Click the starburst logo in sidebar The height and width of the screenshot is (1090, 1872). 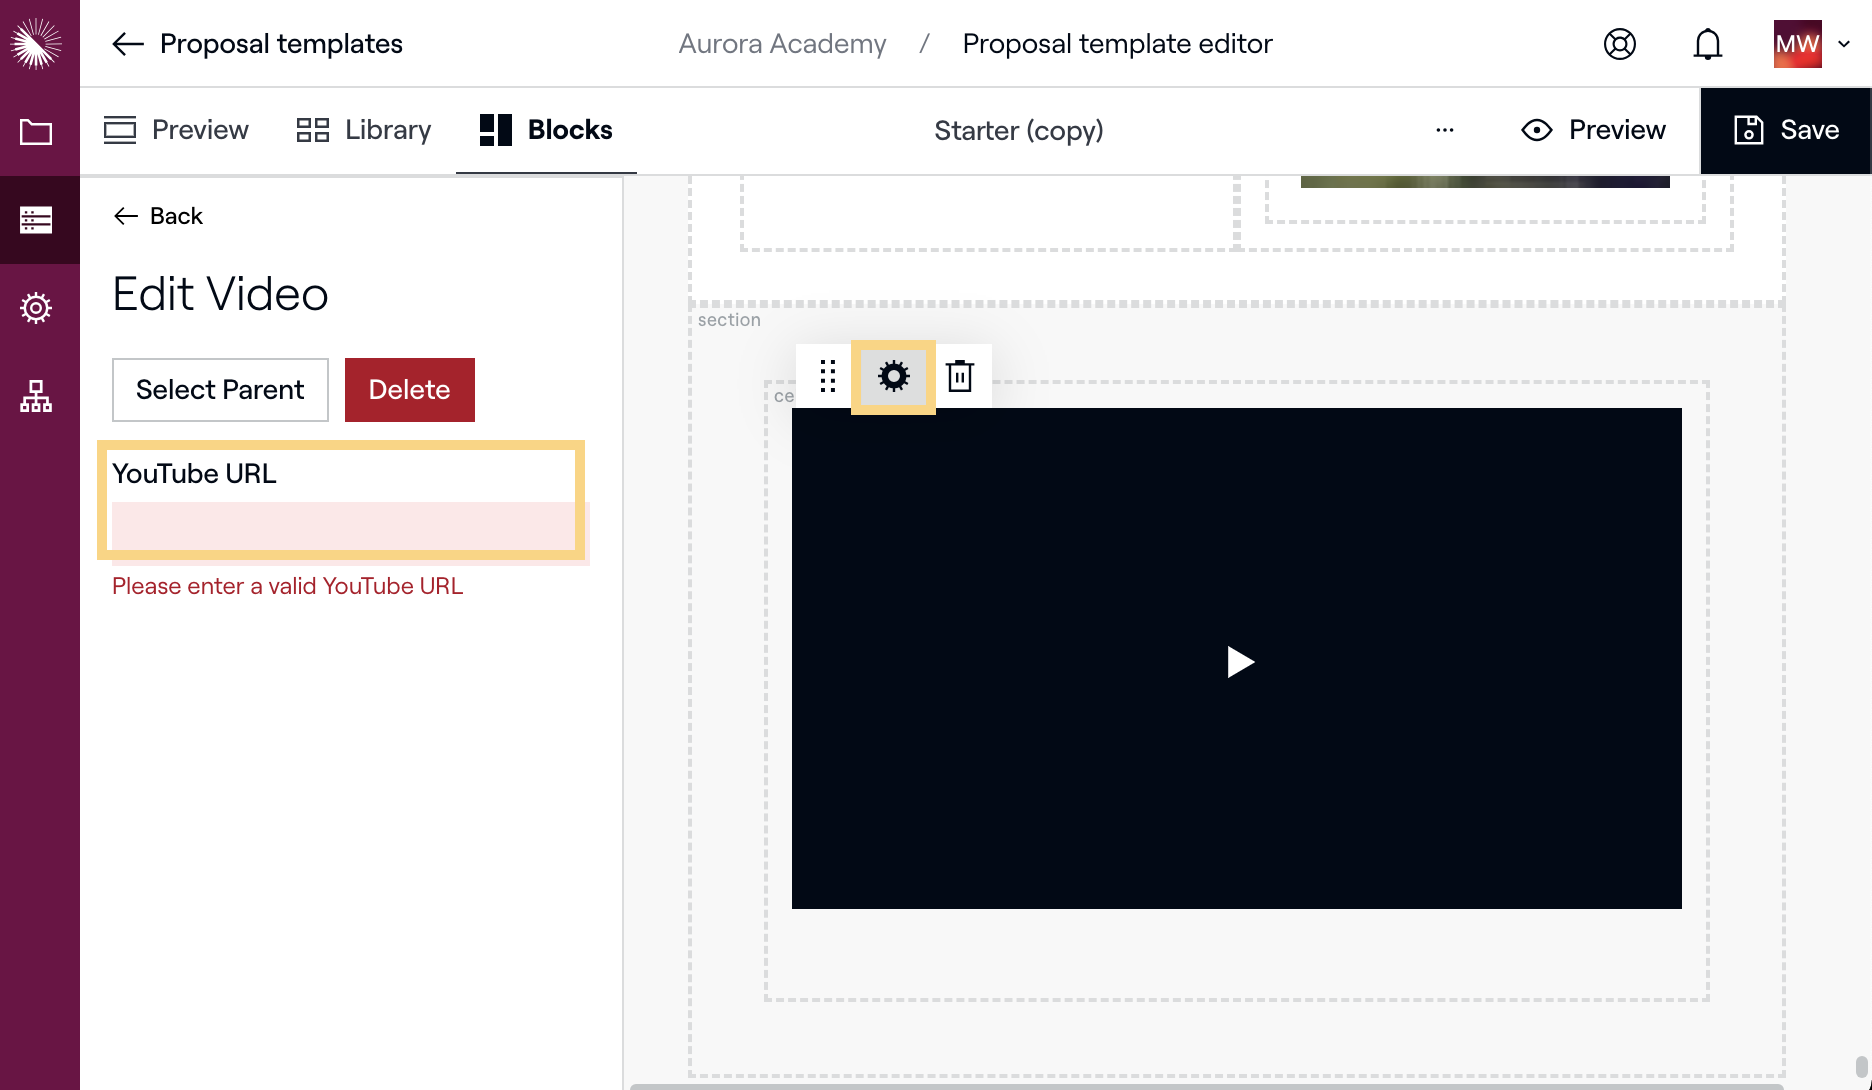[x=37, y=44]
